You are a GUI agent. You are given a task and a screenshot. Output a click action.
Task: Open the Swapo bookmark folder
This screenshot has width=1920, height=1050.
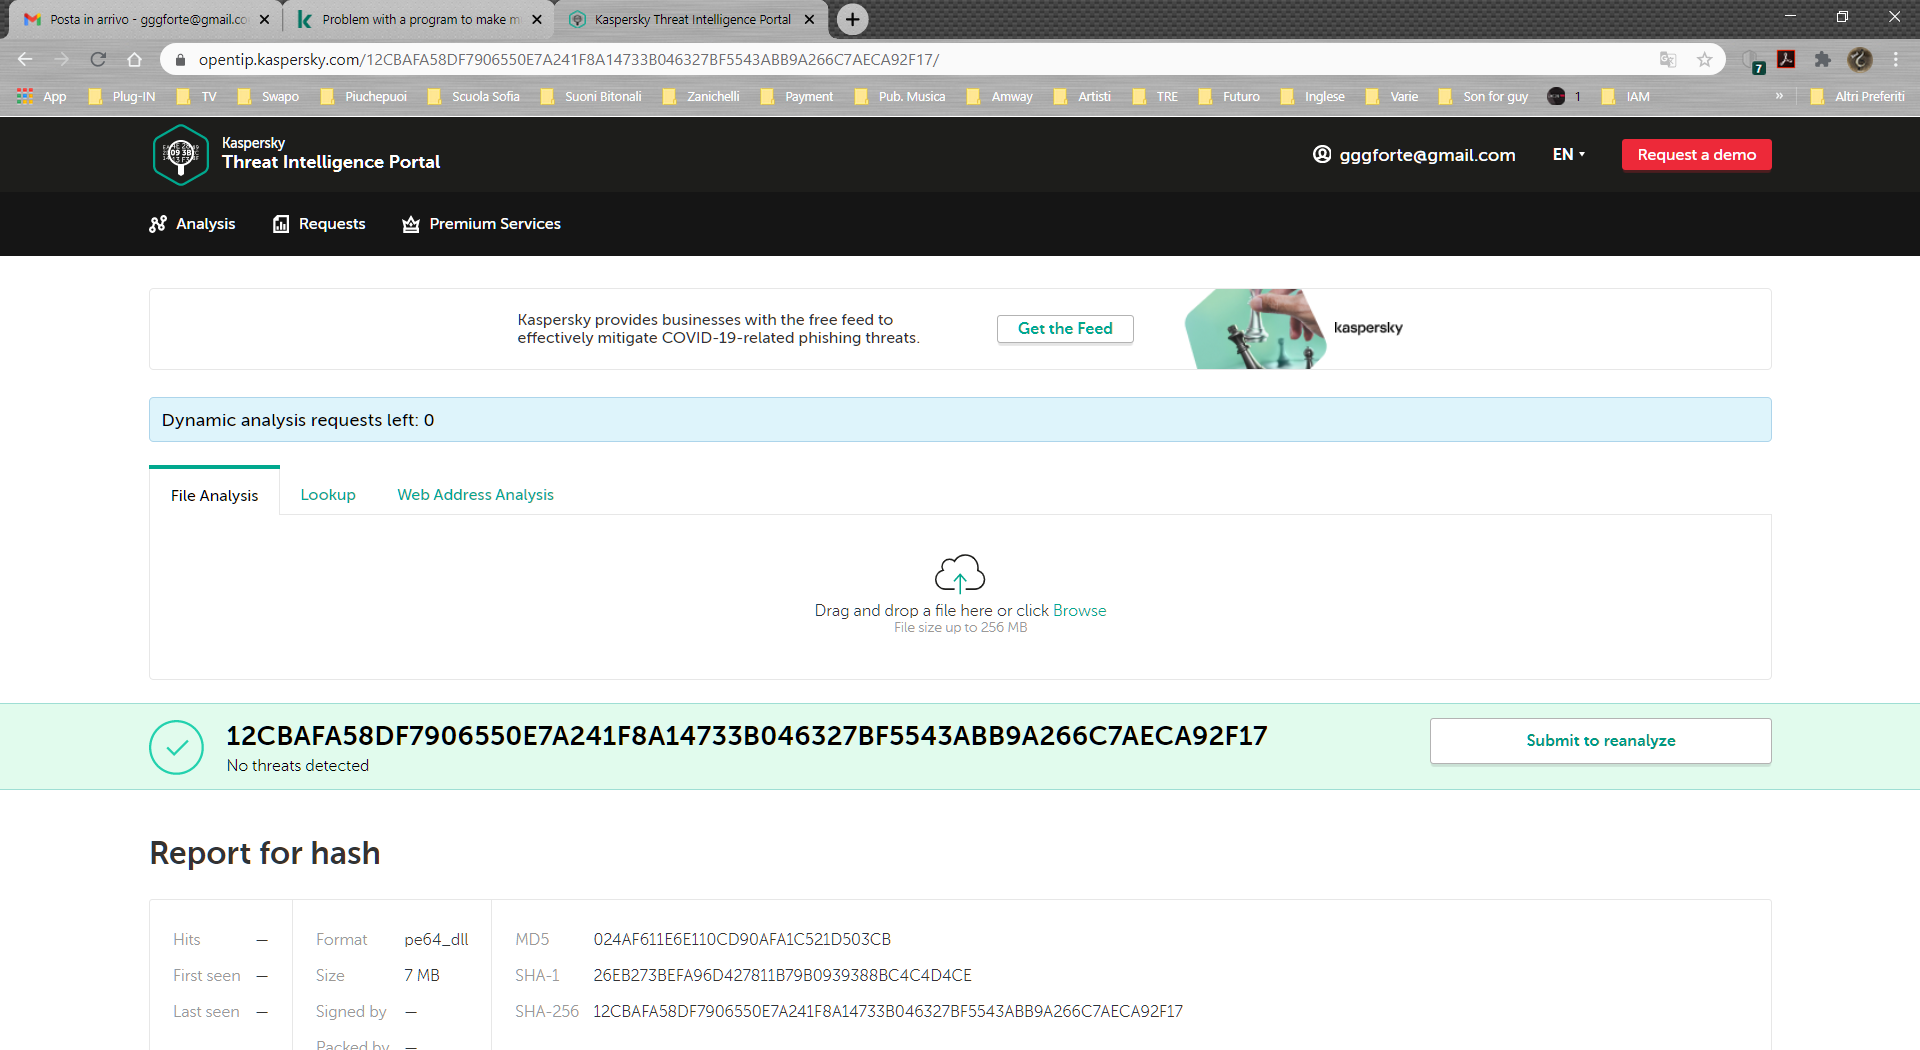268,97
